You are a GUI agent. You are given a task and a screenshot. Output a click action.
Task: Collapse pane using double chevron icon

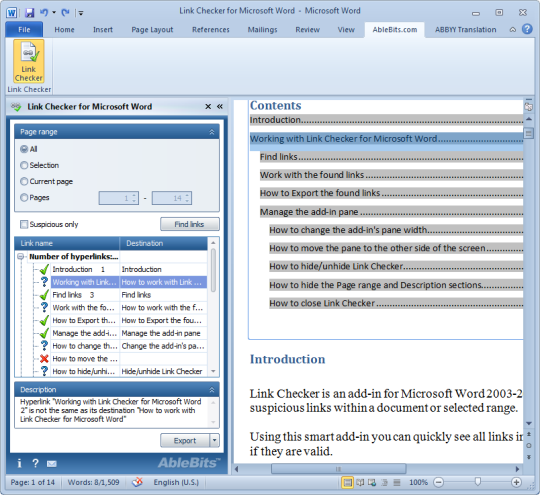point(220,106)
